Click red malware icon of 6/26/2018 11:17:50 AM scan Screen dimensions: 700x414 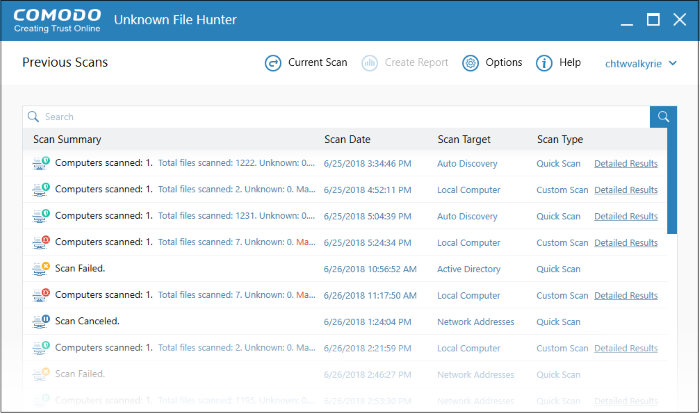(41, 295)
